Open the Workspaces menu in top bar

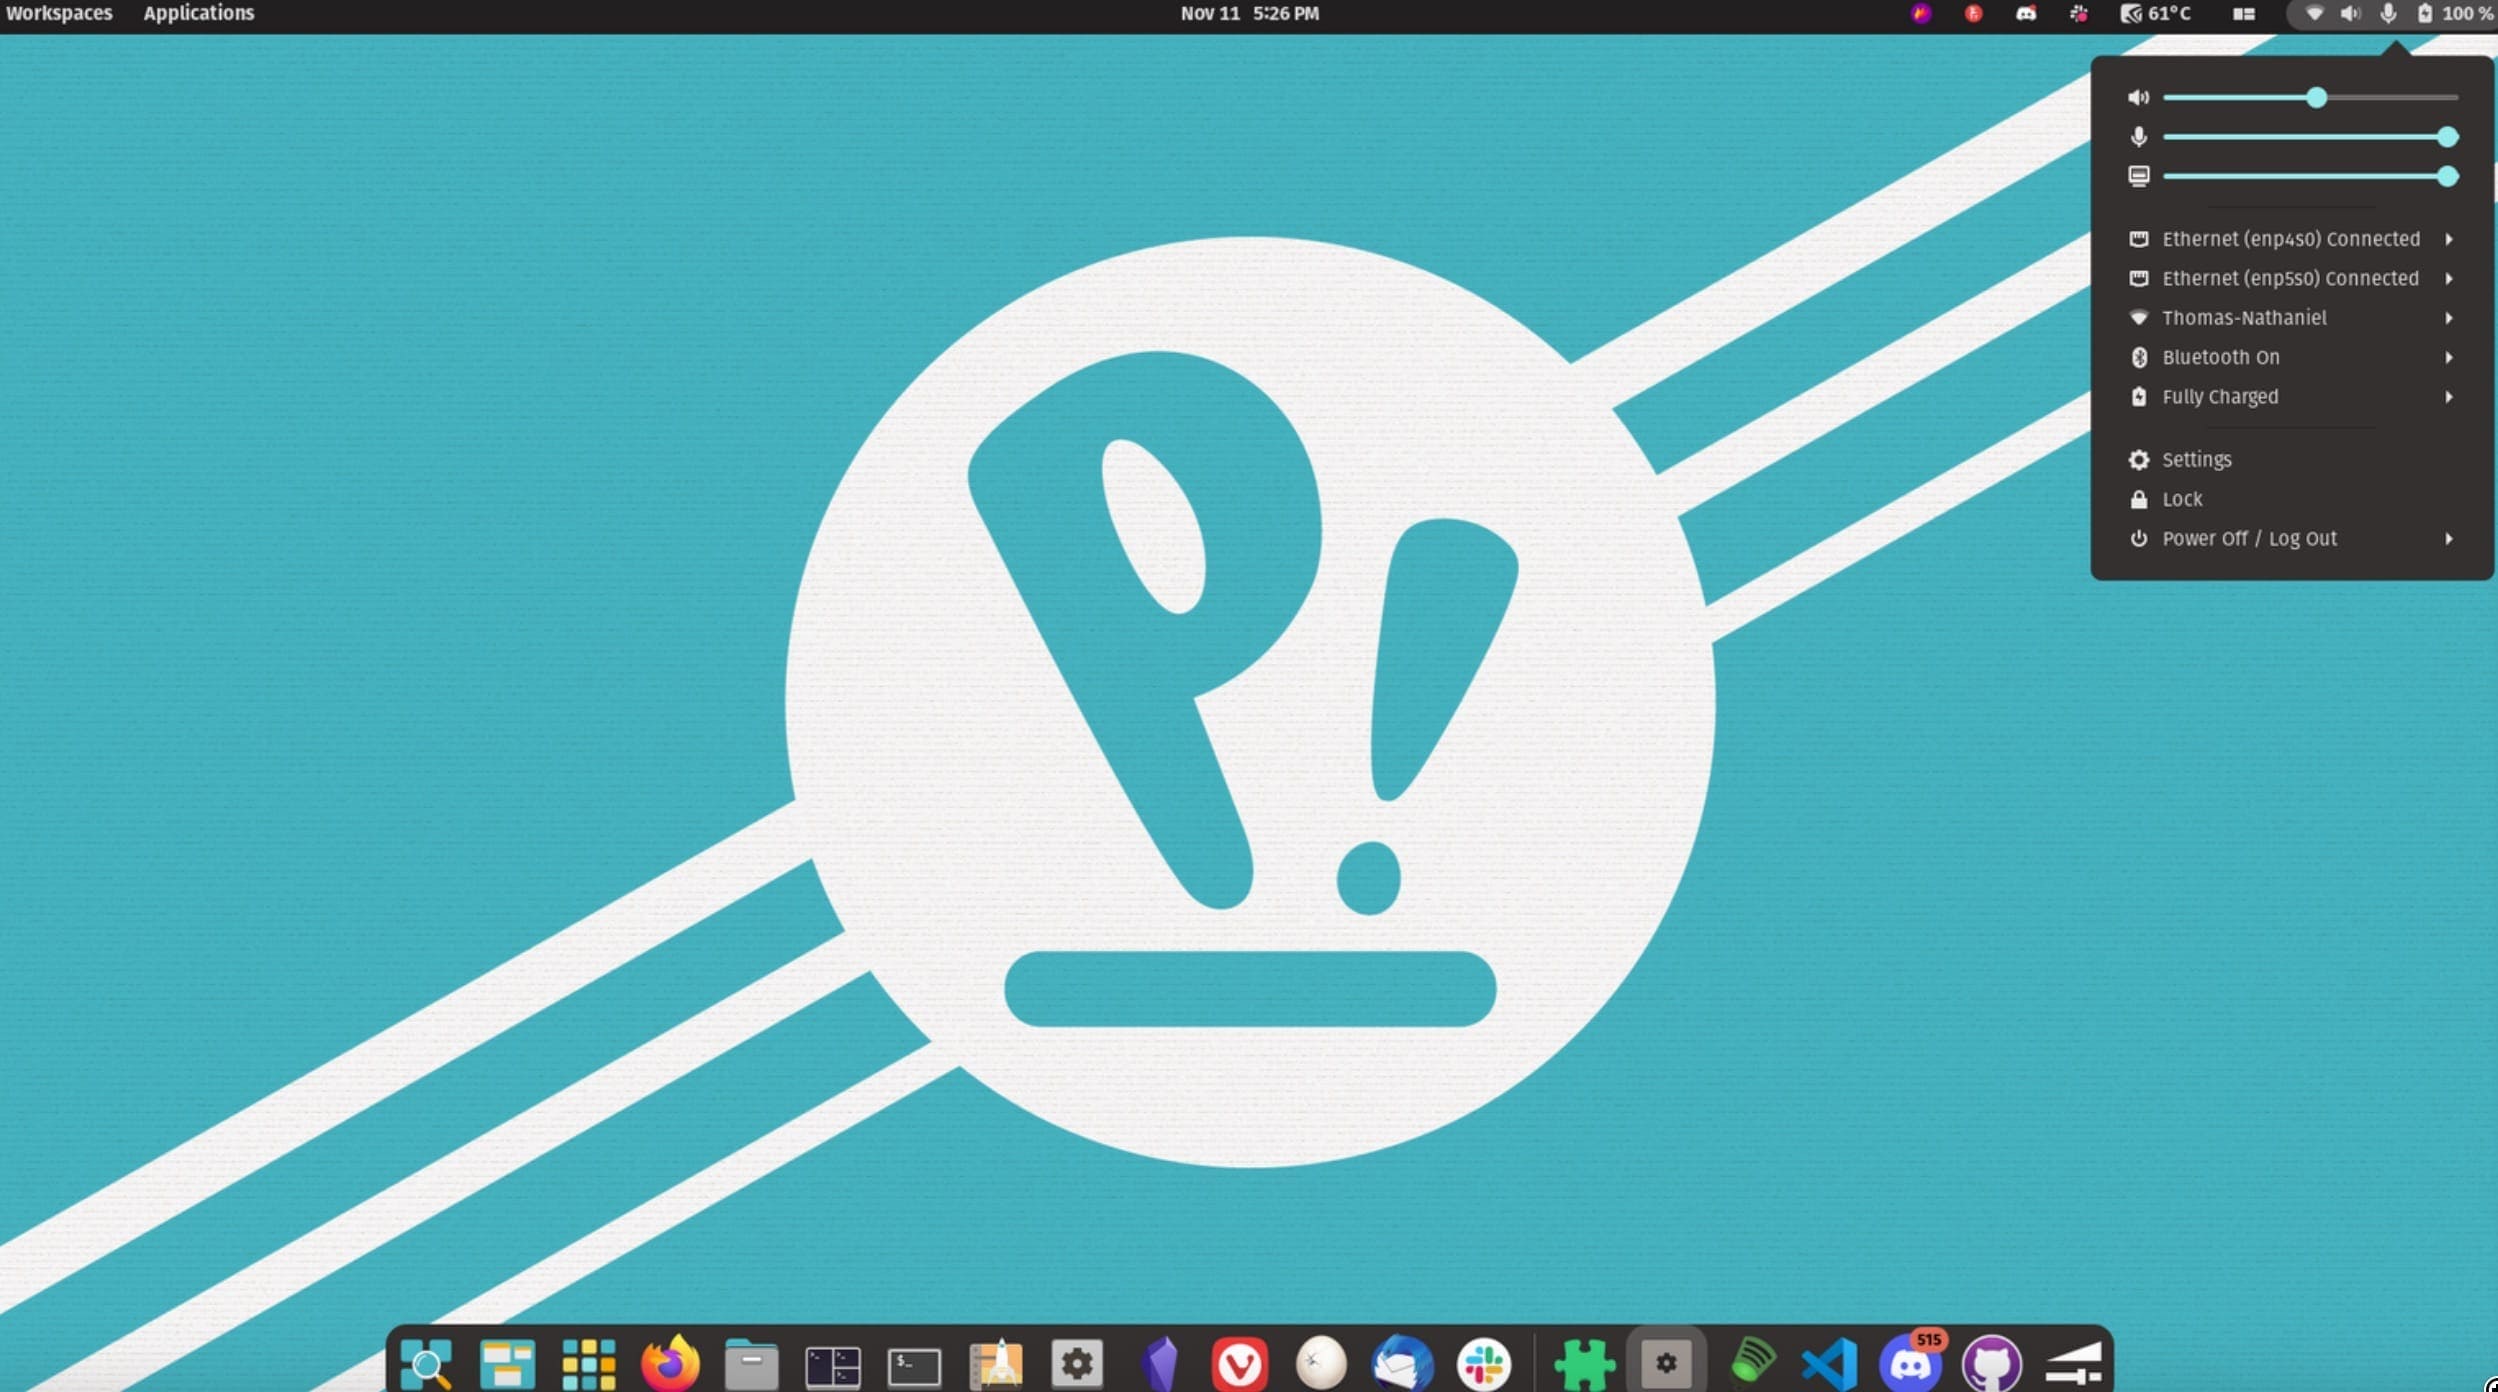tap(58, 14)
